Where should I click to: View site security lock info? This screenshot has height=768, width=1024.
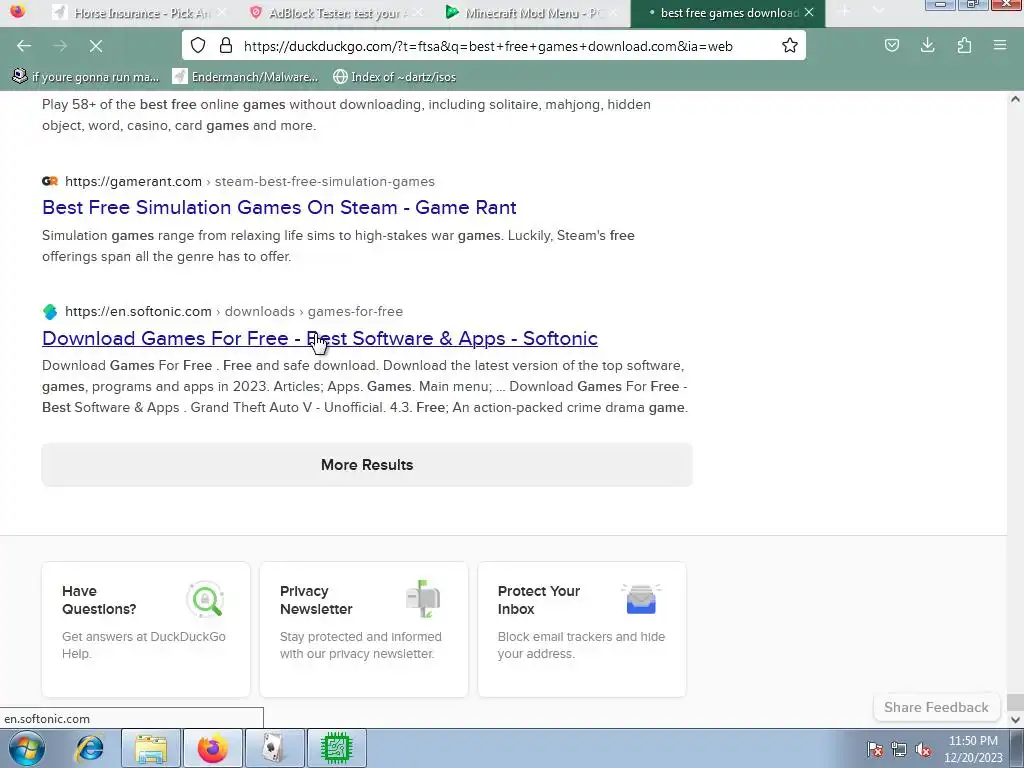click(x=226, y=45)
